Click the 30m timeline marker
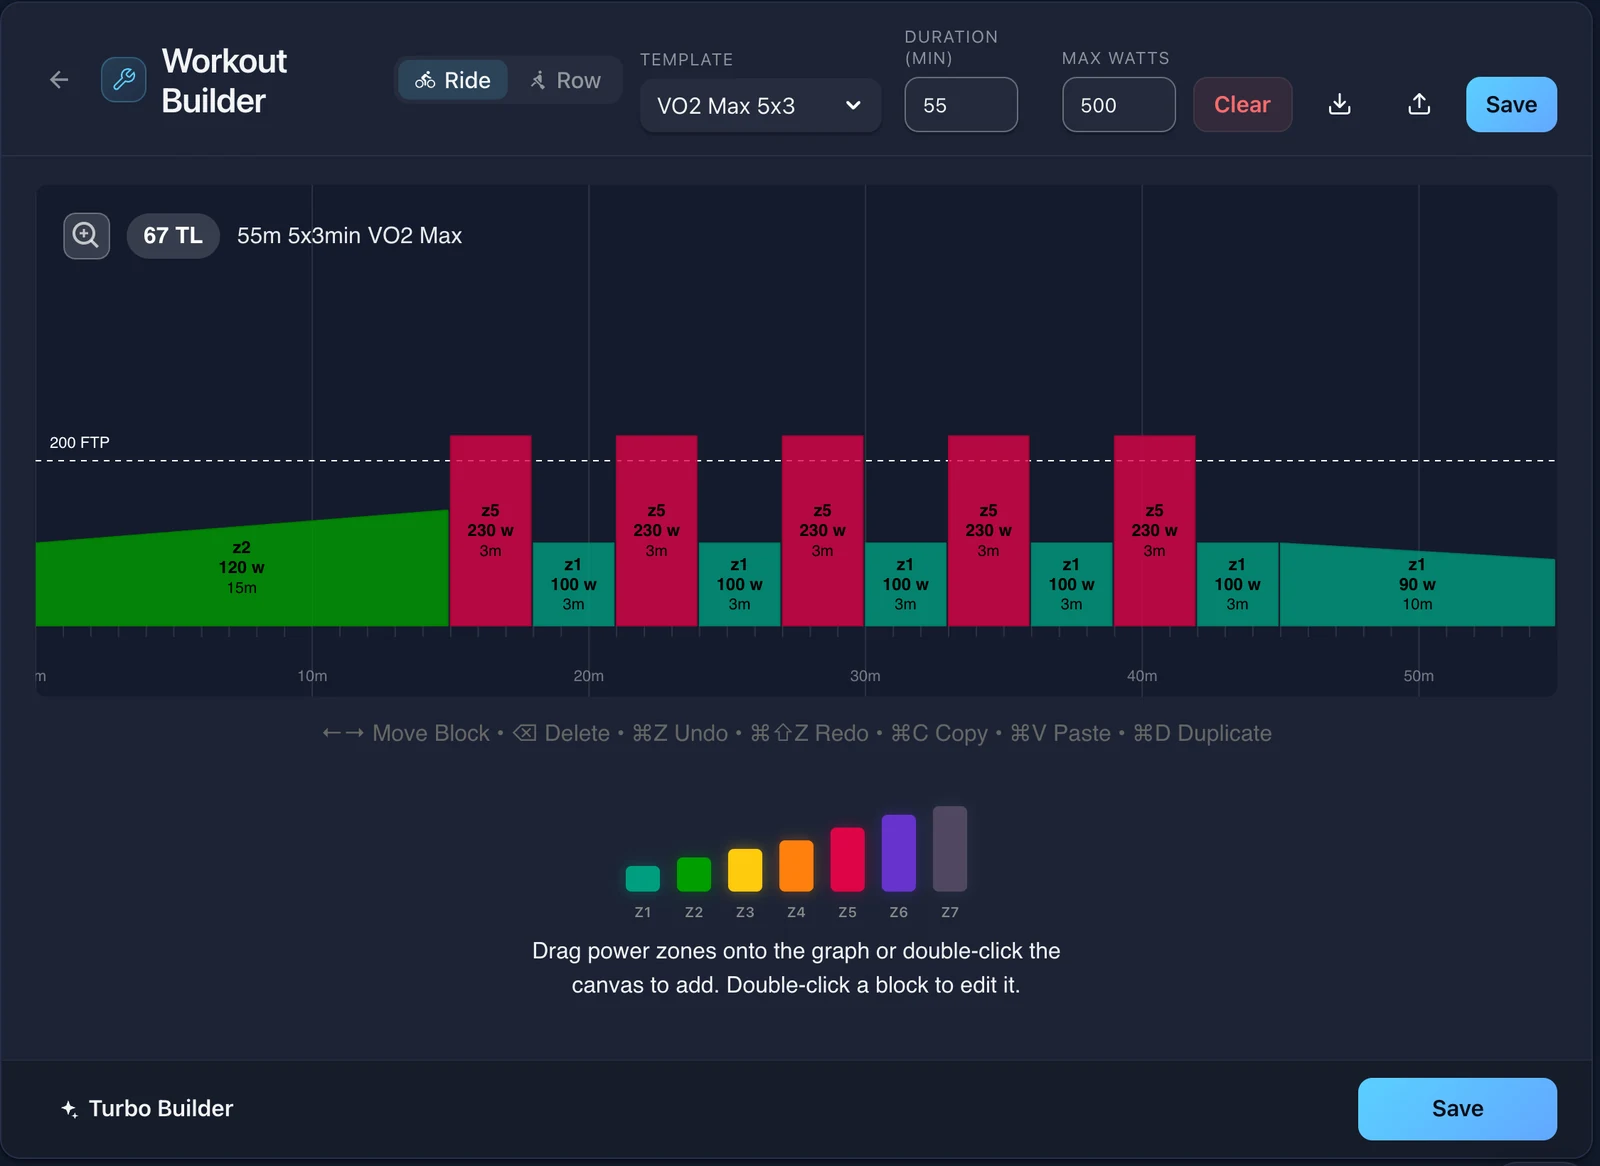1600x1166 pixels. click(x=865, y=676)
